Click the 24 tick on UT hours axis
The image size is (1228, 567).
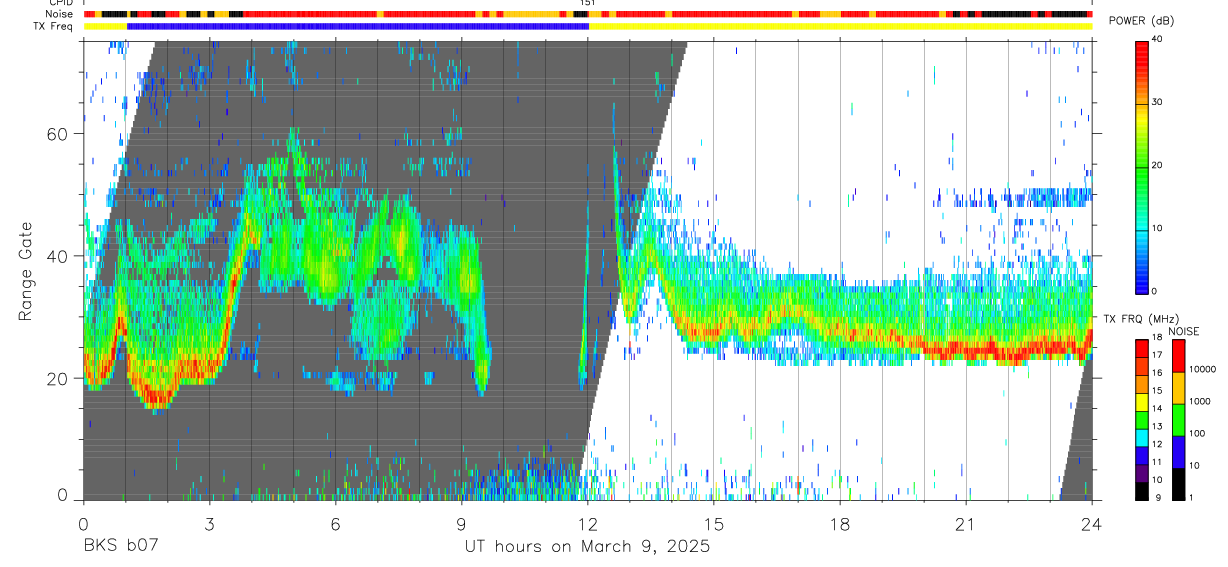click(x=1092, y=524)
